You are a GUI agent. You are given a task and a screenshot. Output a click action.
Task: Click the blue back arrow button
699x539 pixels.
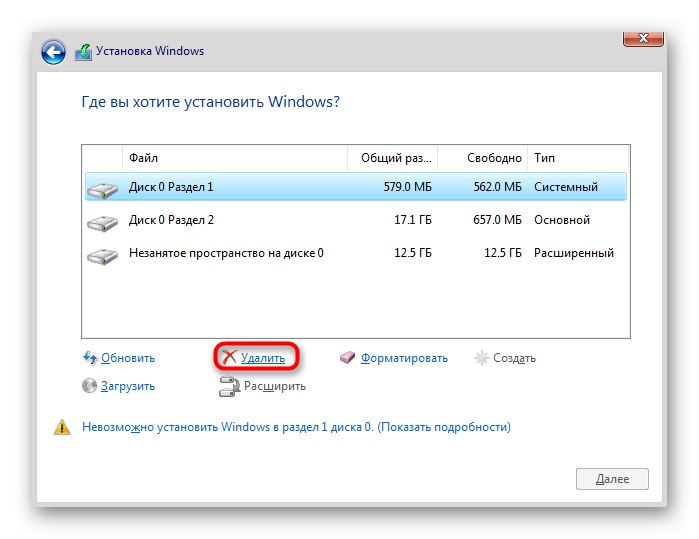coord(53,52)
